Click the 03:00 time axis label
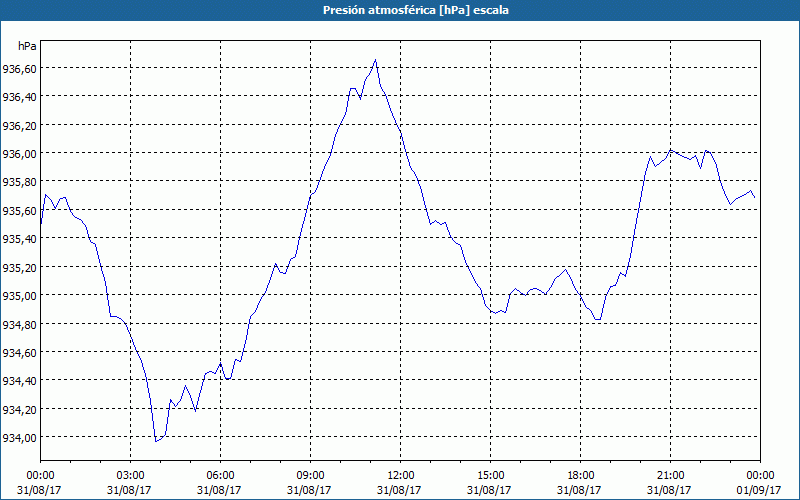Viewport: 800px width, 500px height. 130,476
